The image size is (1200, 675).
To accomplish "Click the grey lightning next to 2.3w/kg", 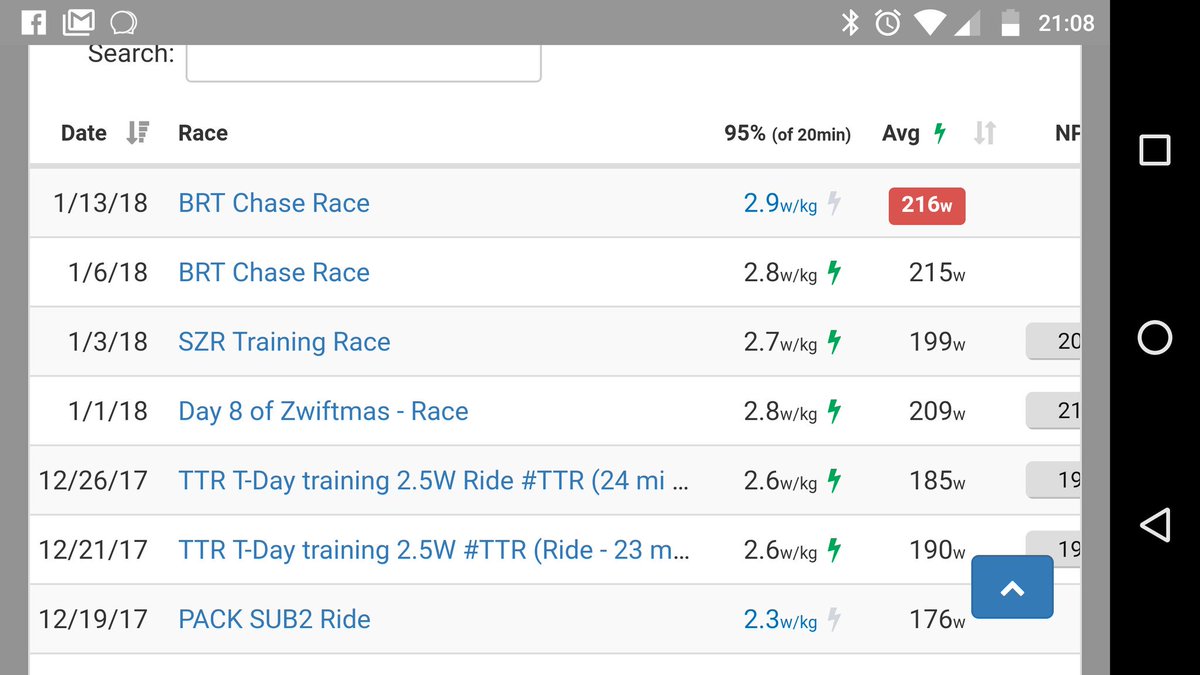I will tap(833, 618).
